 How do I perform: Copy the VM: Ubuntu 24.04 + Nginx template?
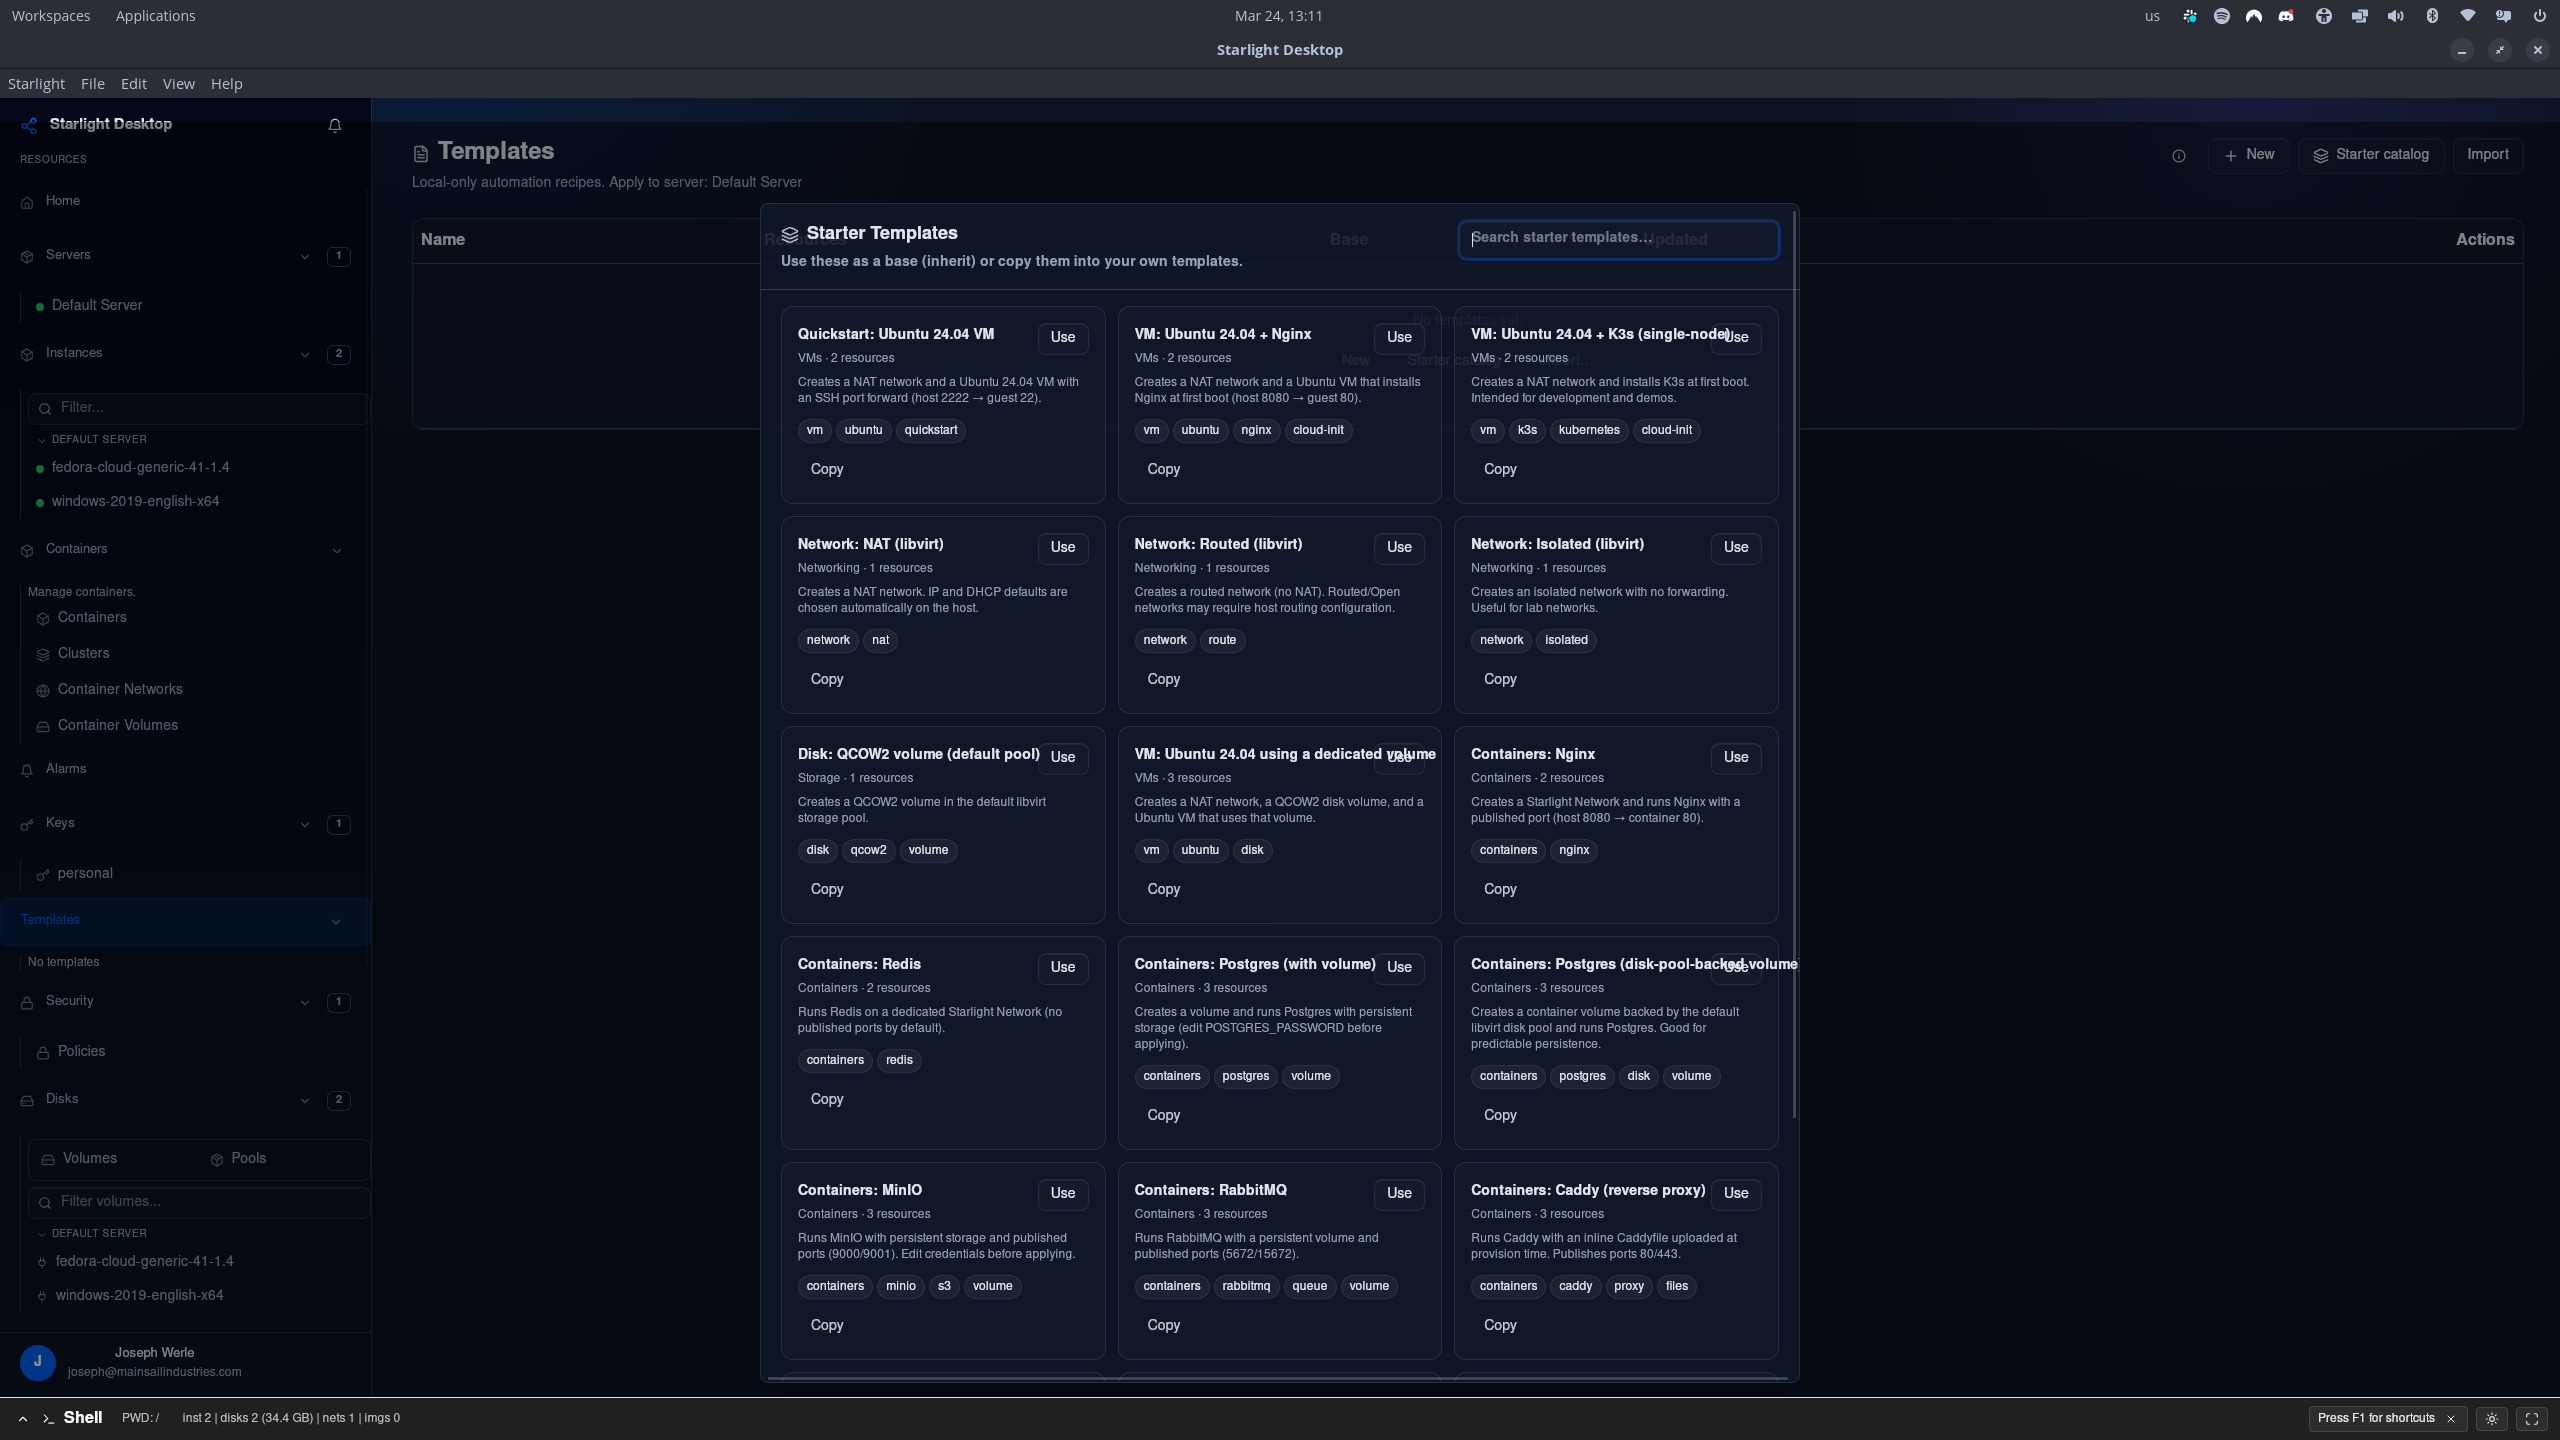1163,469
